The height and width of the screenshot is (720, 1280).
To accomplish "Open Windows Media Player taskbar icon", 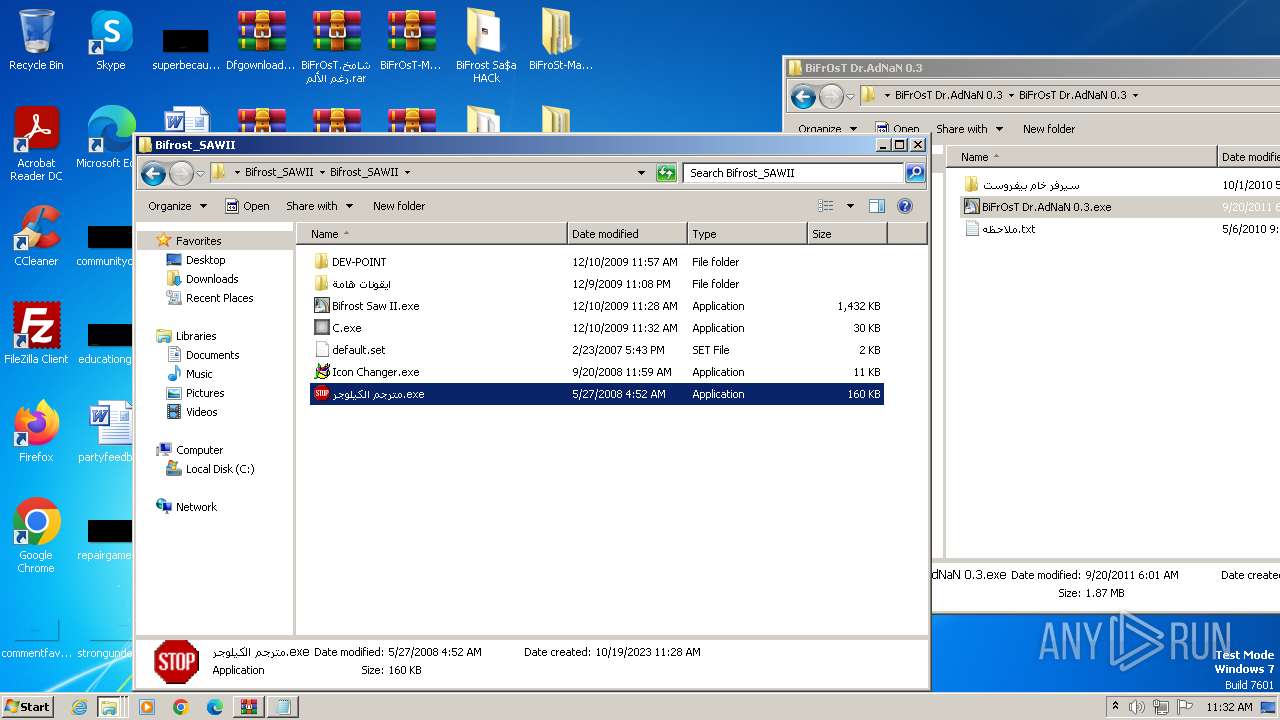I will click(x=147, y=707).
